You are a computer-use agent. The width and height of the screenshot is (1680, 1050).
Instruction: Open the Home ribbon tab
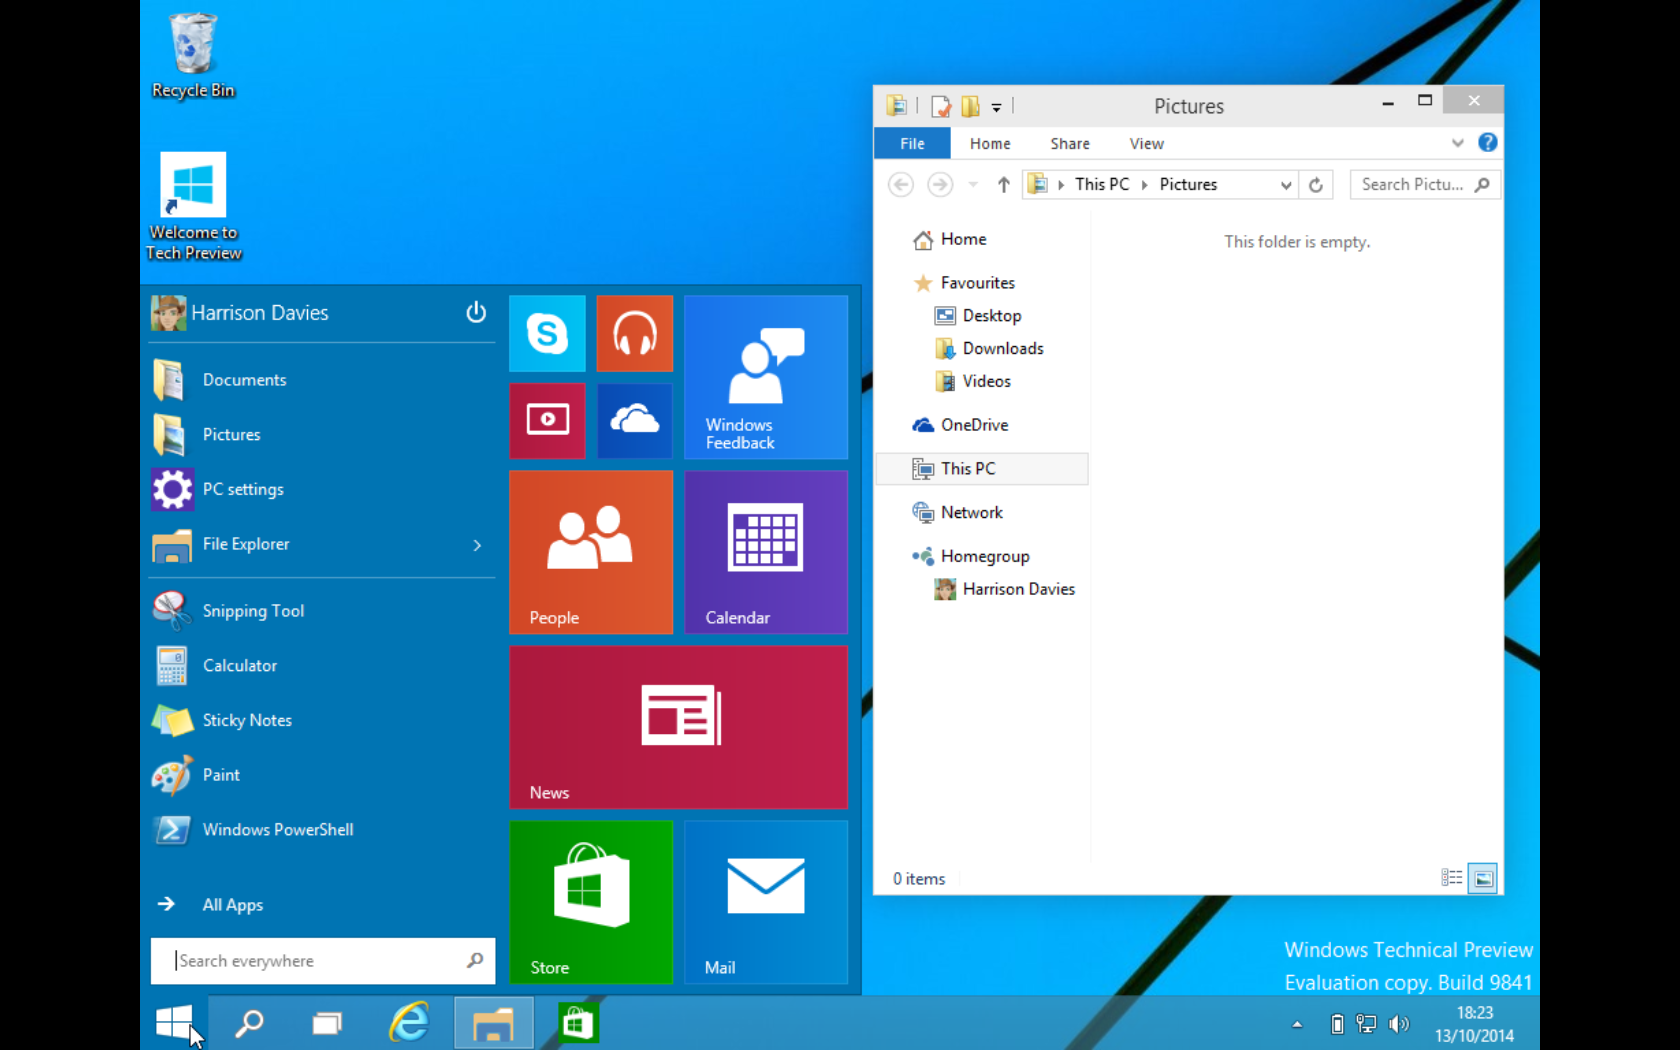pos(990,143)
